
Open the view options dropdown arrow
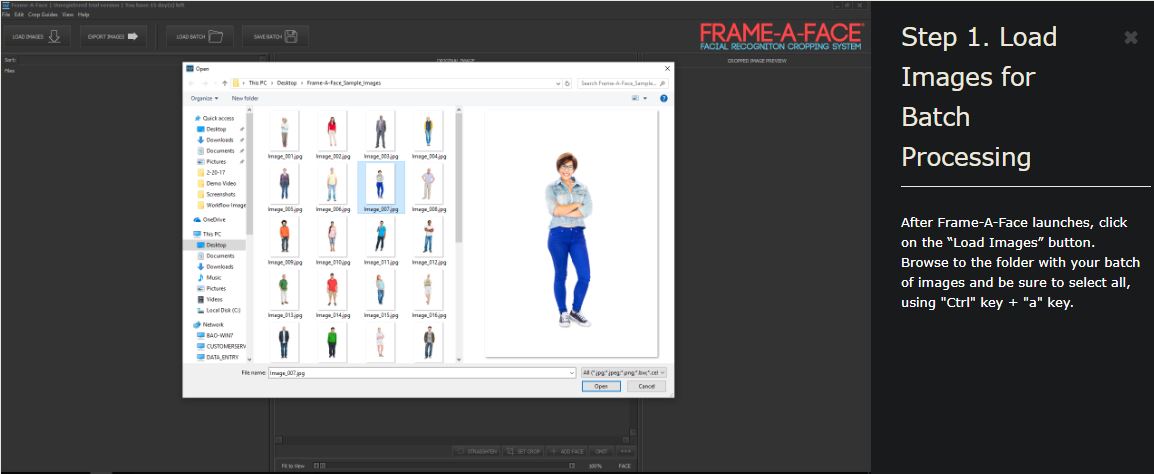point(645,98)
